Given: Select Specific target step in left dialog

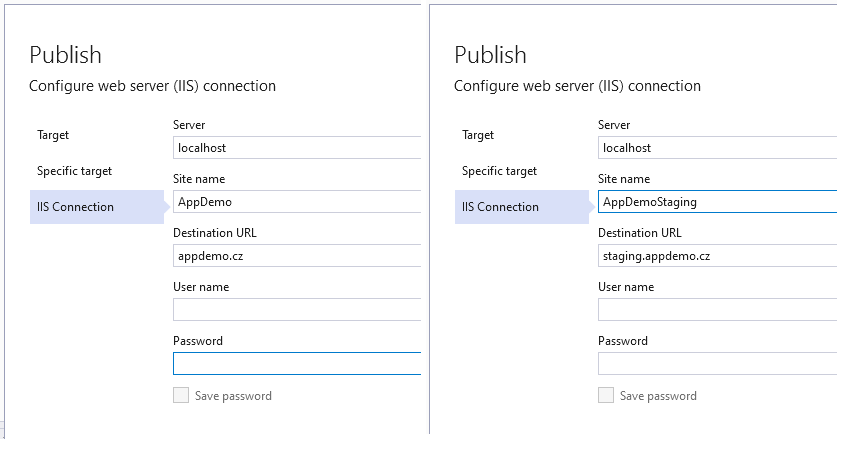Looking at the screenshot, I should coord(74,171).
